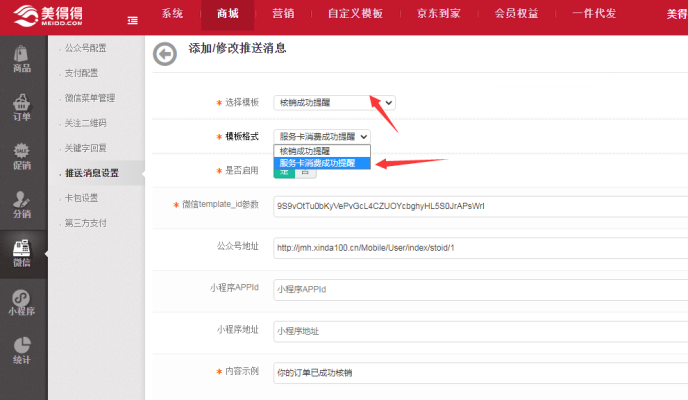This screenshot has width=688, height=400.
Task: Expand the 选择模板 dropdown
Action: [334, 103]
